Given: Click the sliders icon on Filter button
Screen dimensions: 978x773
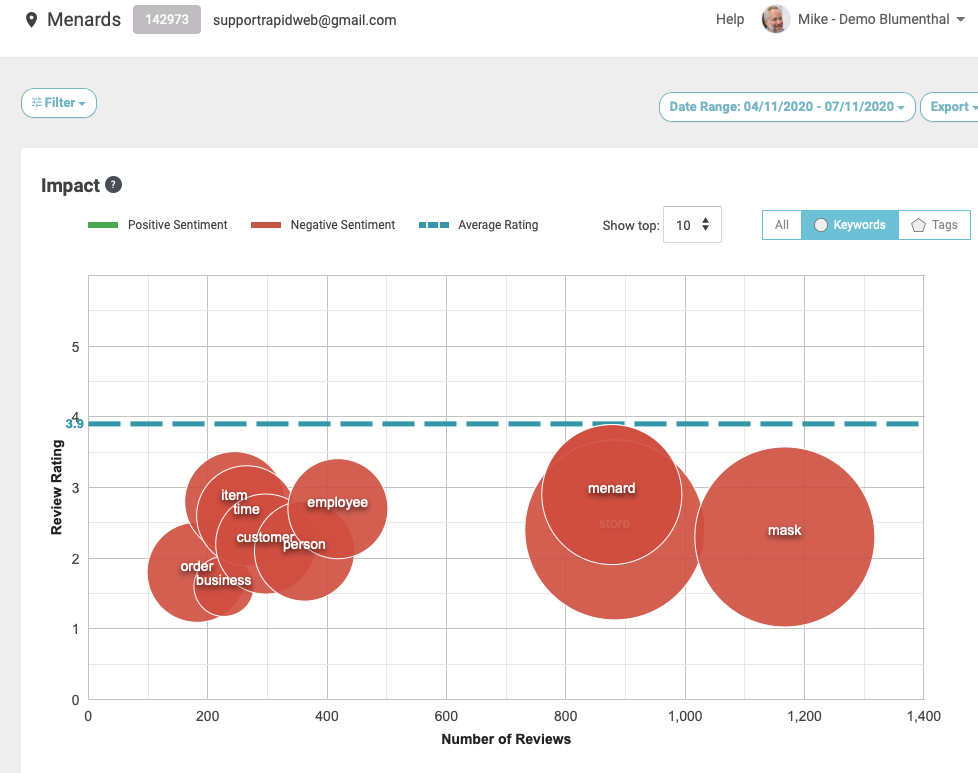Looking at the screenshot, I should 37,102.
